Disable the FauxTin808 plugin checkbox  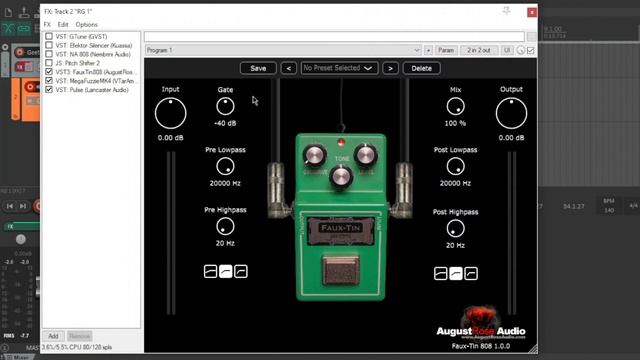pyautogui.click(x=49, y=72)
